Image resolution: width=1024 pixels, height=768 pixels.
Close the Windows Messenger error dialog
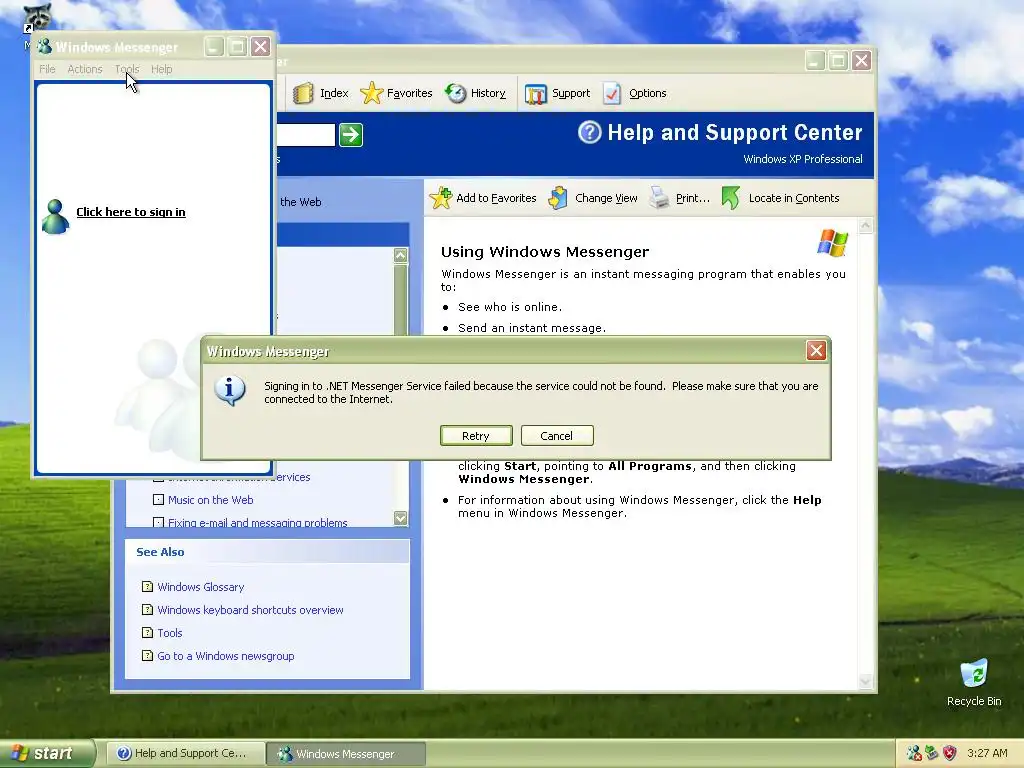point(816,351)
